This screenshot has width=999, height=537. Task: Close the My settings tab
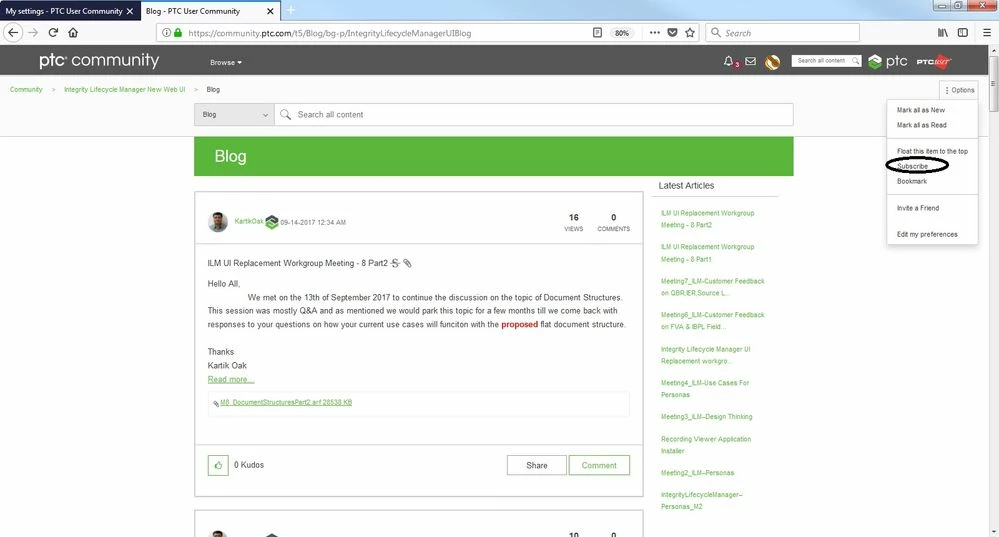coord(129,11)
